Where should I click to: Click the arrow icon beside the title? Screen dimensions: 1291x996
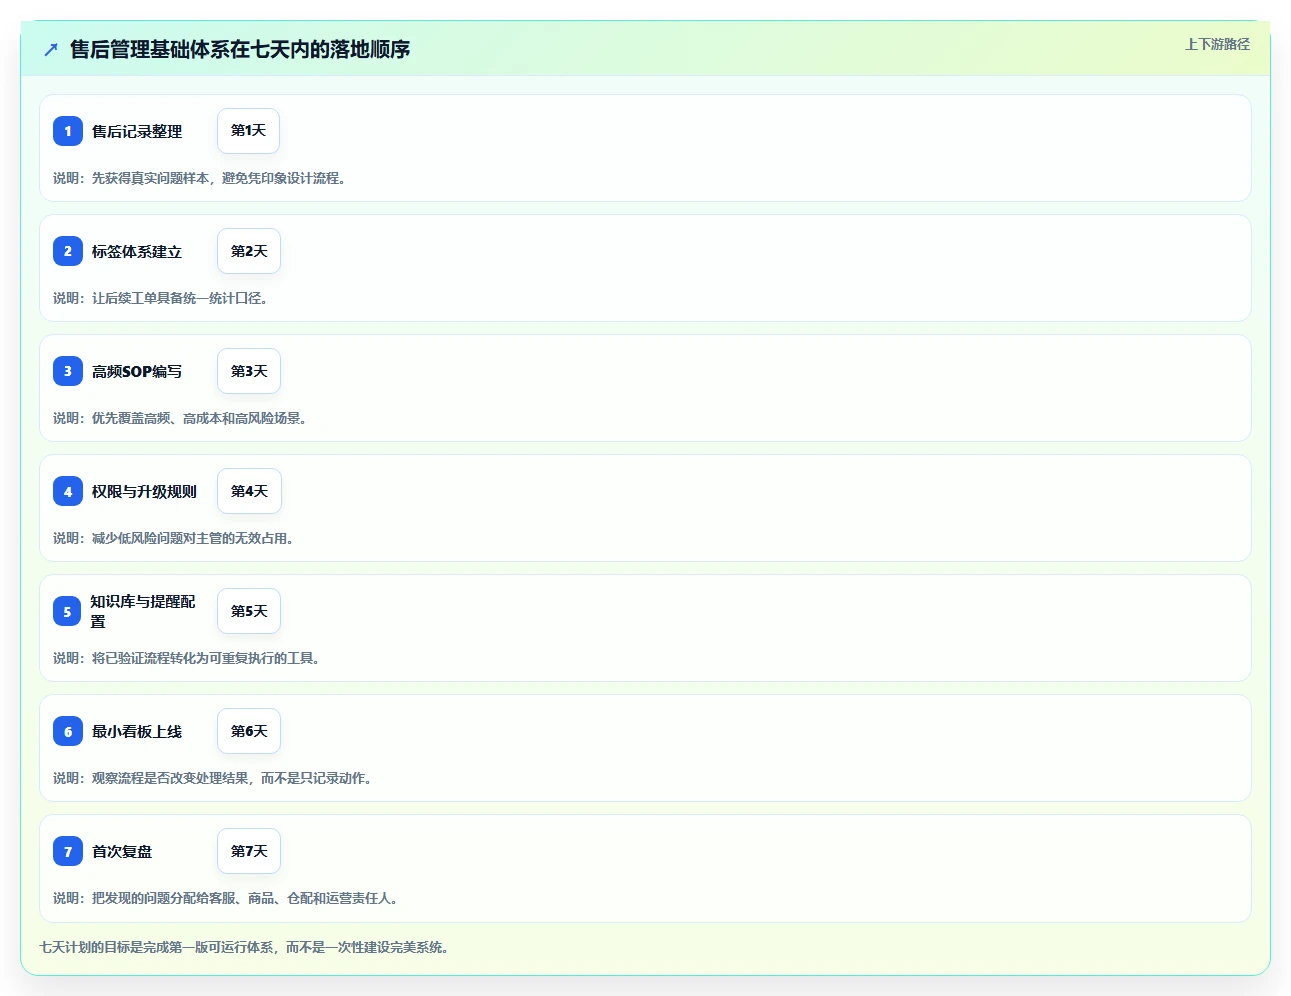coord(51,49)
